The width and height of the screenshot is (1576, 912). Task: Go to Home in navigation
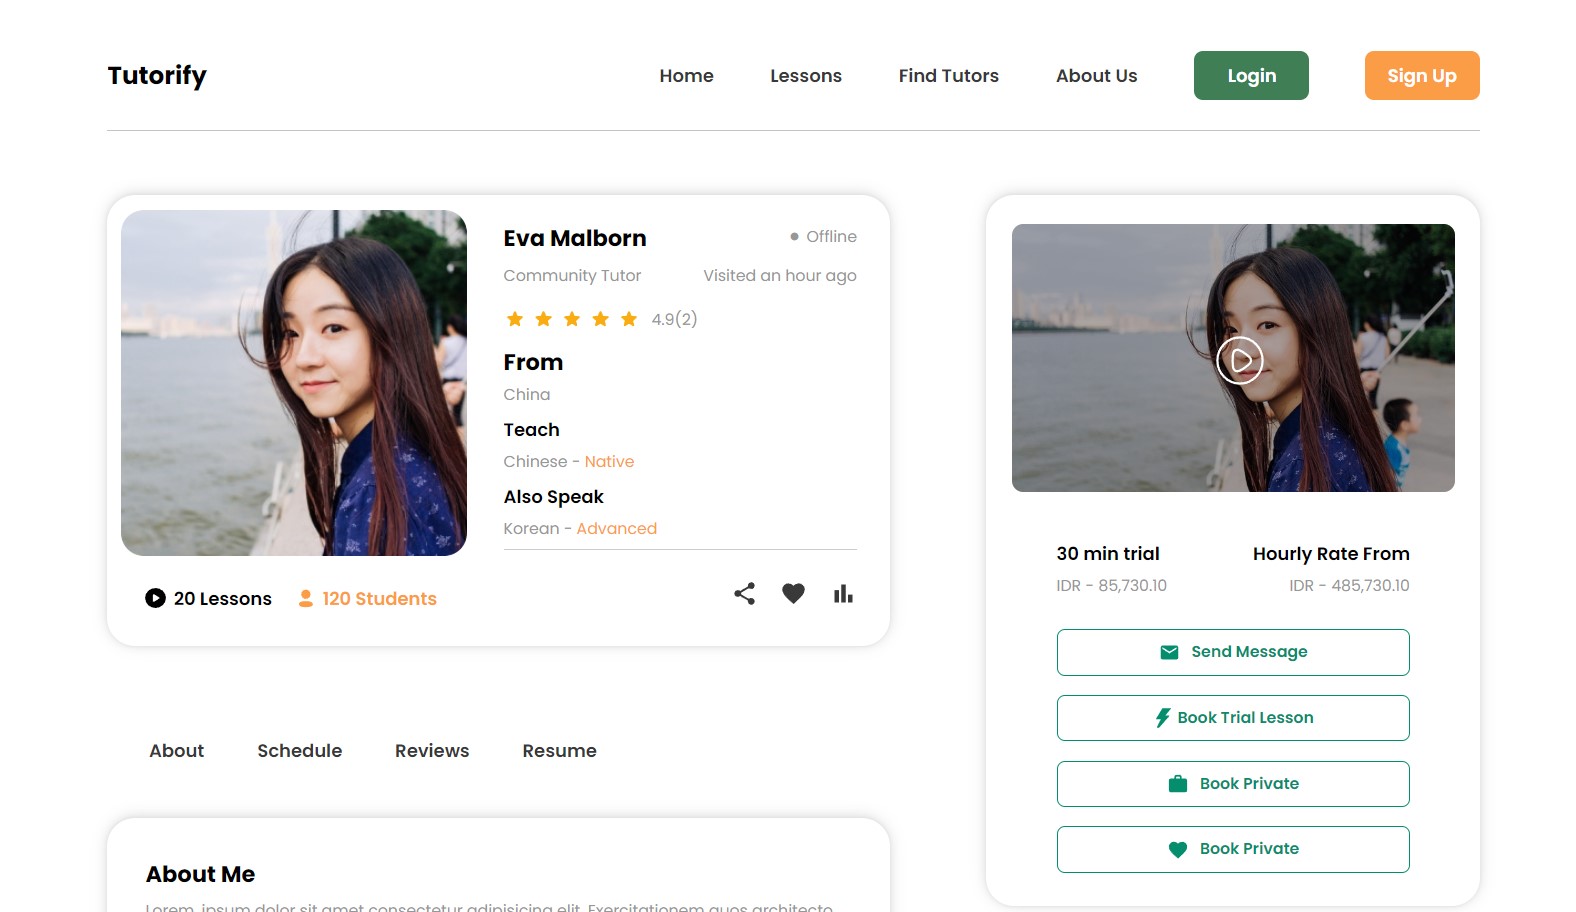coord(686,76)
